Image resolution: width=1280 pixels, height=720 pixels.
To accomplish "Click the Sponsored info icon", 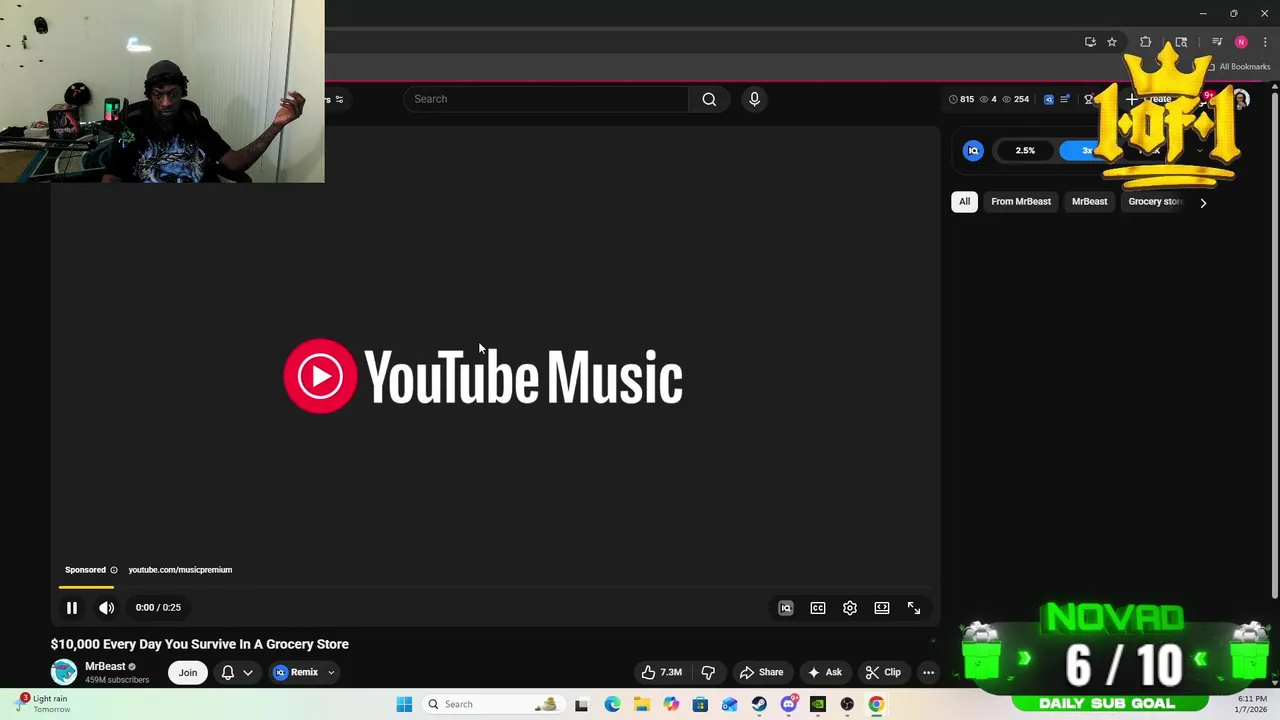I will coord(113,570).
